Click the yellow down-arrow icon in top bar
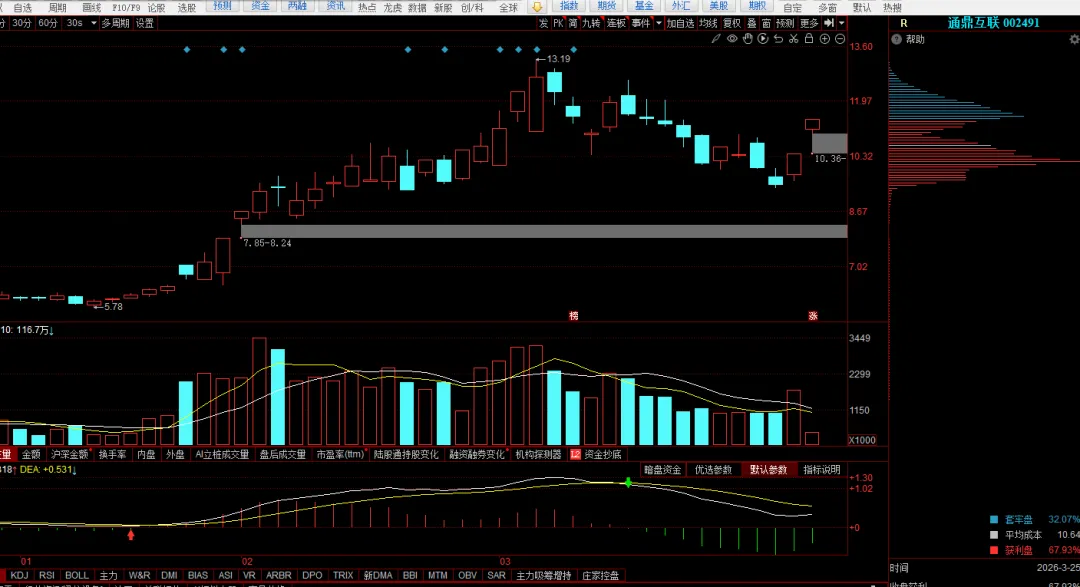The height and width of the screenshot is (587, 1080). tap(537, 7)
